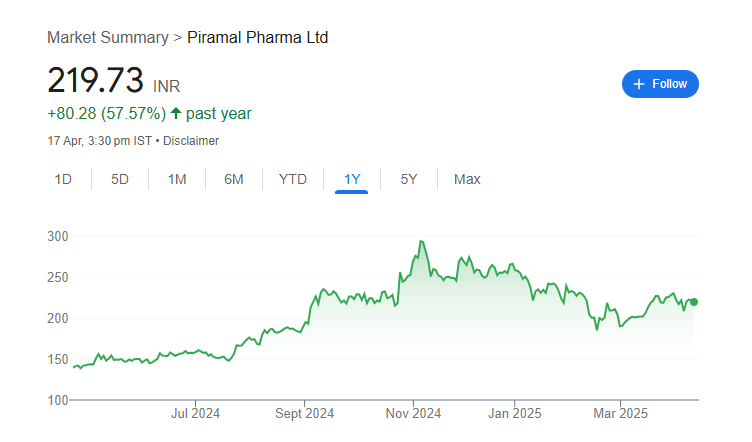Click the green end-point dot on the chart

[694, 301]
